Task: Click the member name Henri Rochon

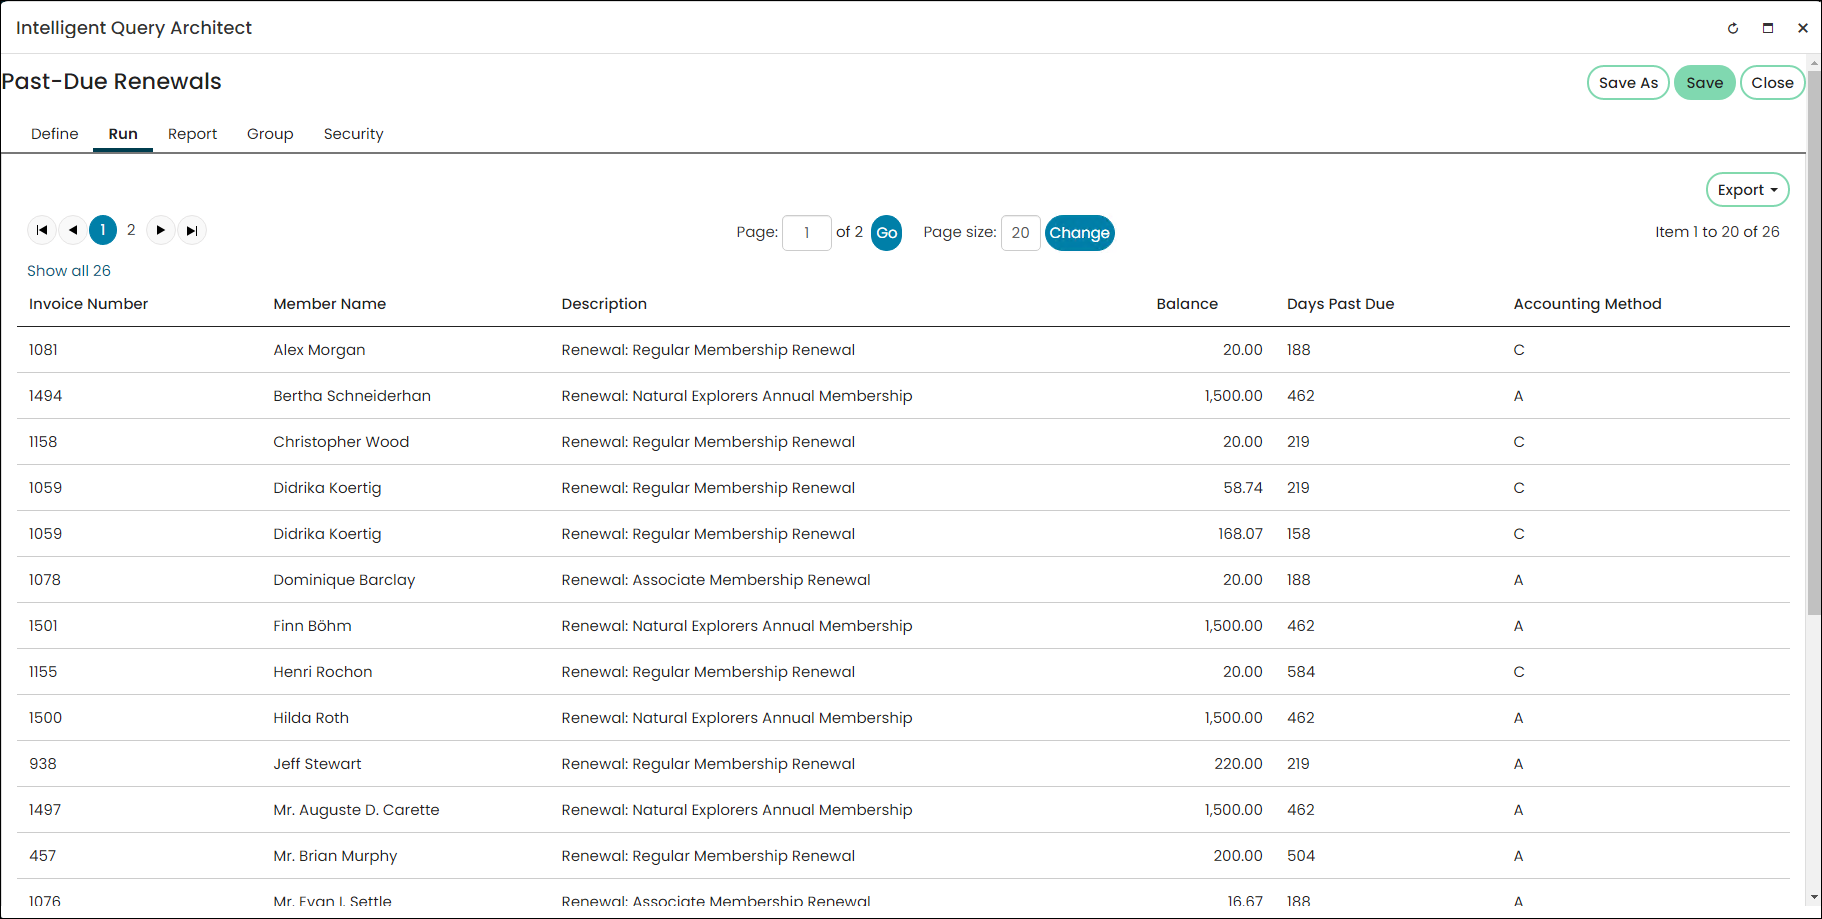Action: pos(323,672)
